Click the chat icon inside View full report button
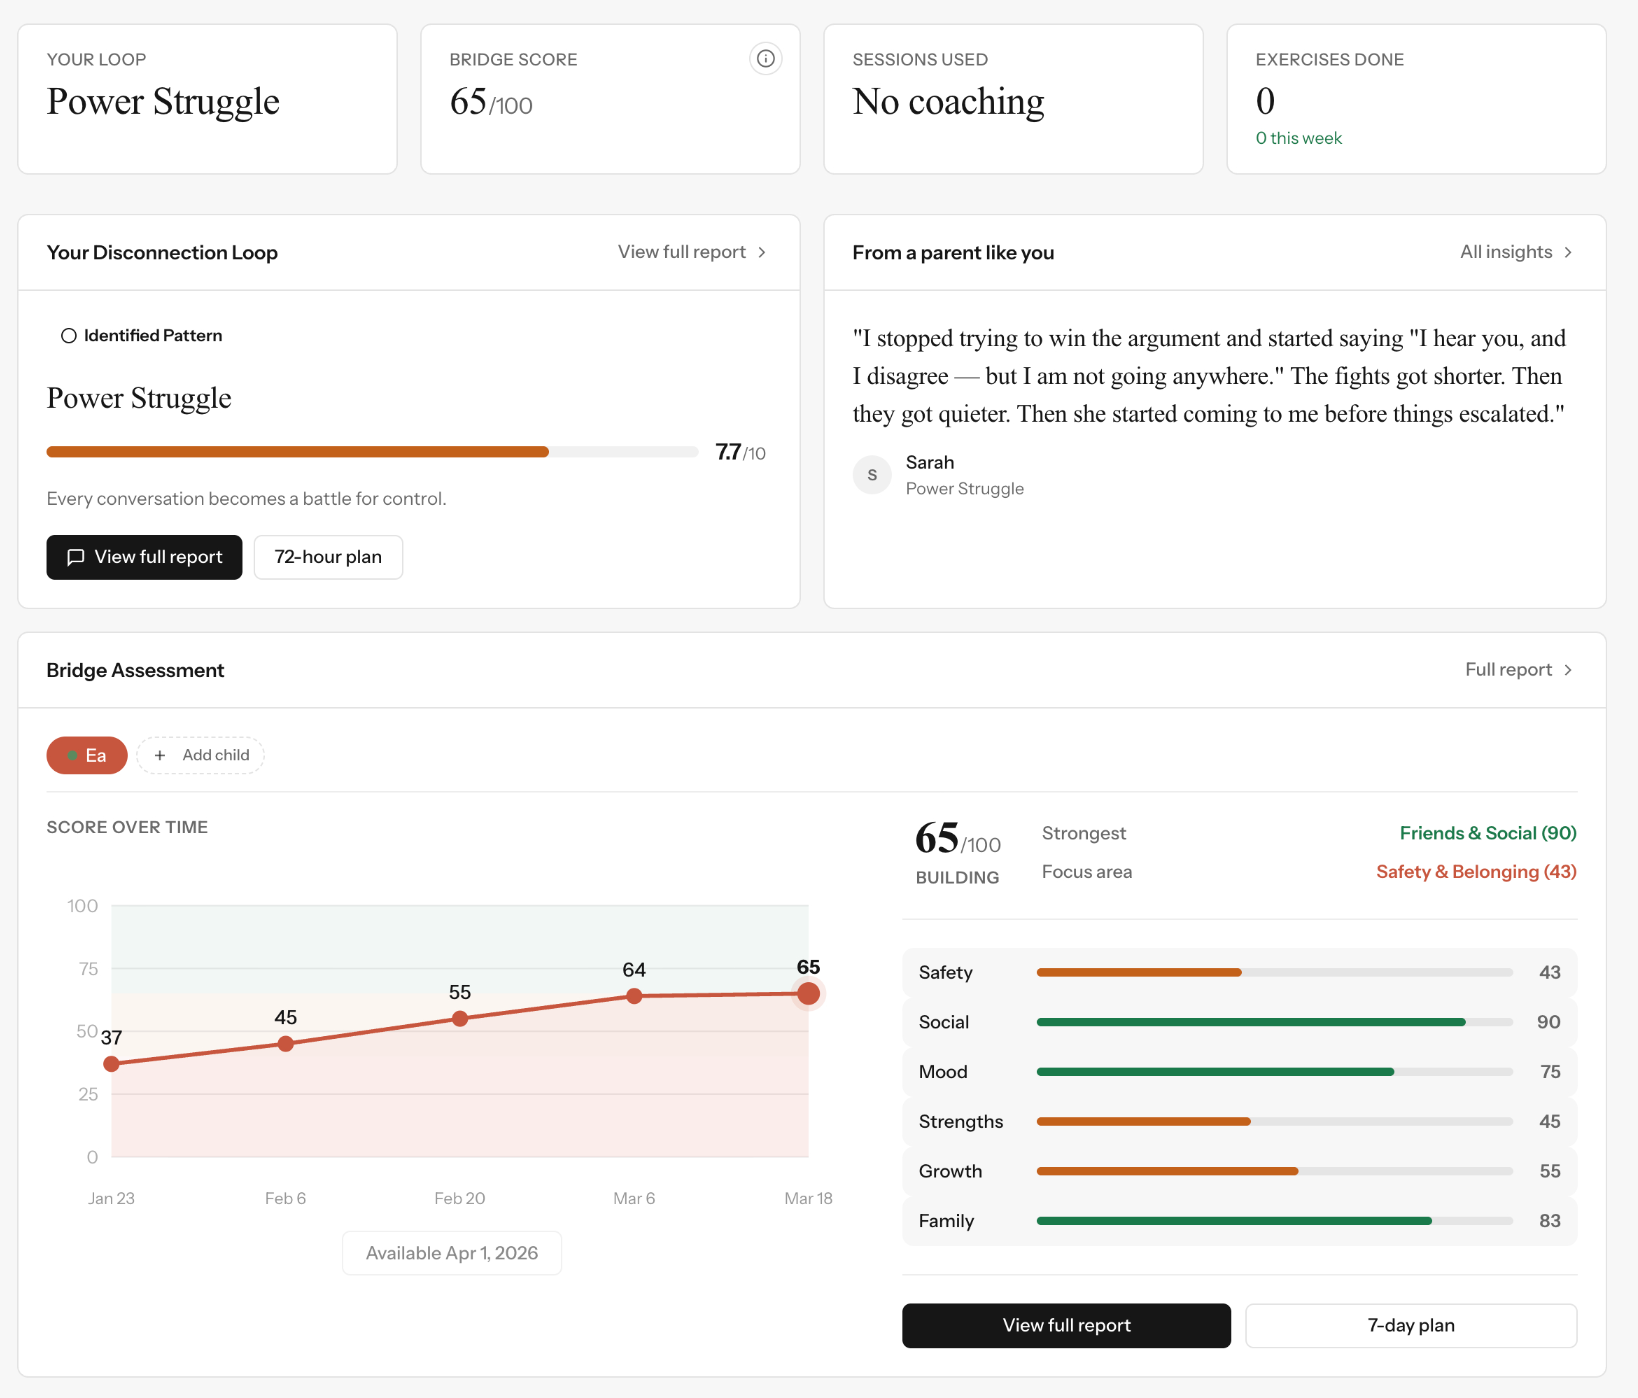The image size is (1638, 1398). [x=76, y=557]
